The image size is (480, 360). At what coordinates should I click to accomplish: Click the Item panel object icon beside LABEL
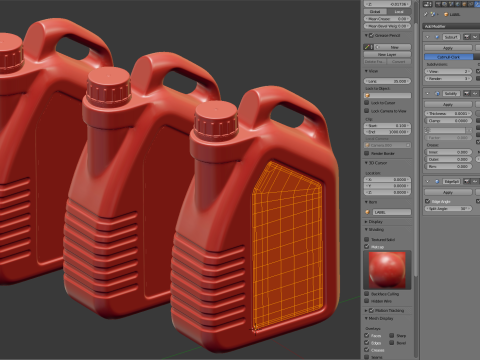tap(367, 212)
